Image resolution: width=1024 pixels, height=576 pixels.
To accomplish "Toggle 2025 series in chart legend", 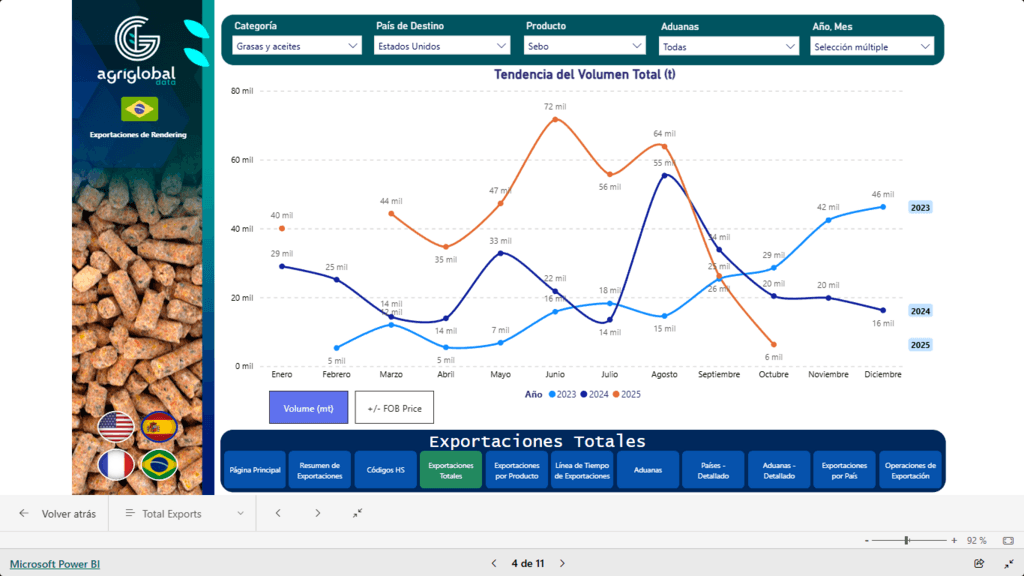I will click(627, 394).
